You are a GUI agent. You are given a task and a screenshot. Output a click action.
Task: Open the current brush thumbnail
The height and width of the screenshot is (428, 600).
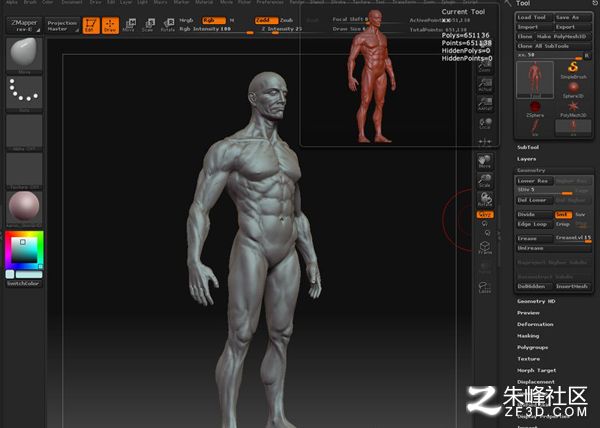click(24, 54)
